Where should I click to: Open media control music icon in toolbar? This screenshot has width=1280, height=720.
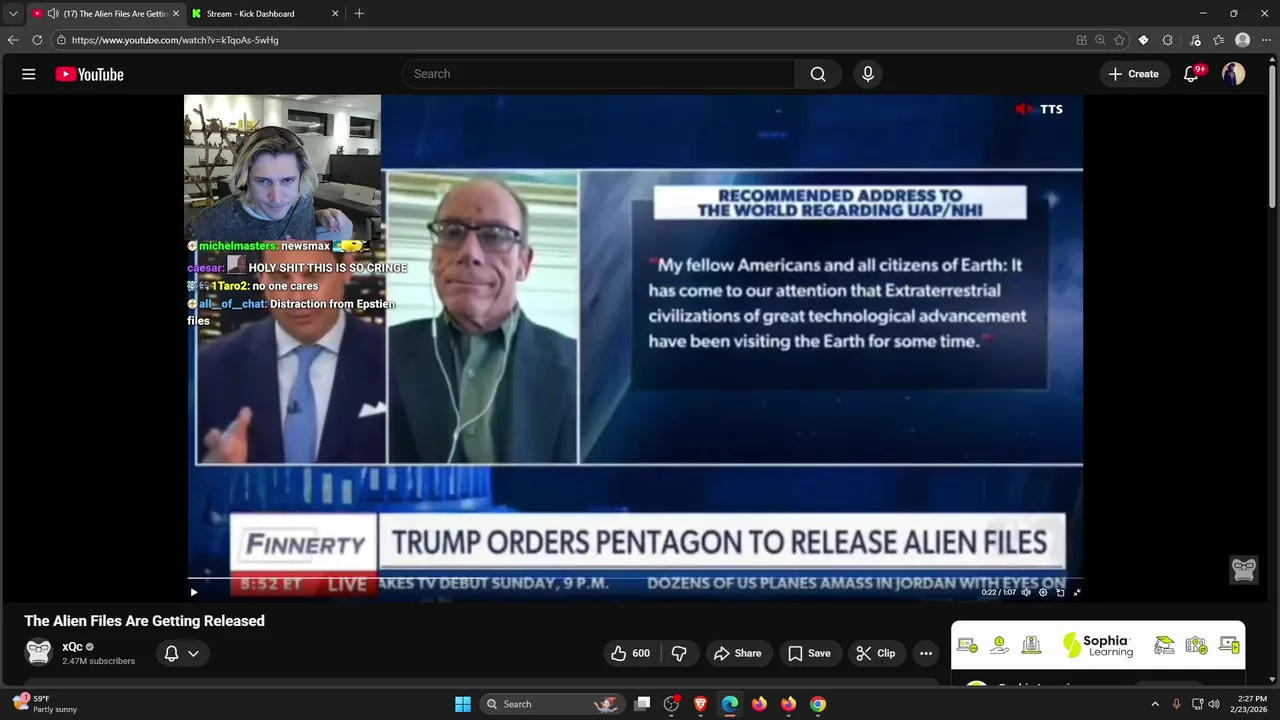1194,40
